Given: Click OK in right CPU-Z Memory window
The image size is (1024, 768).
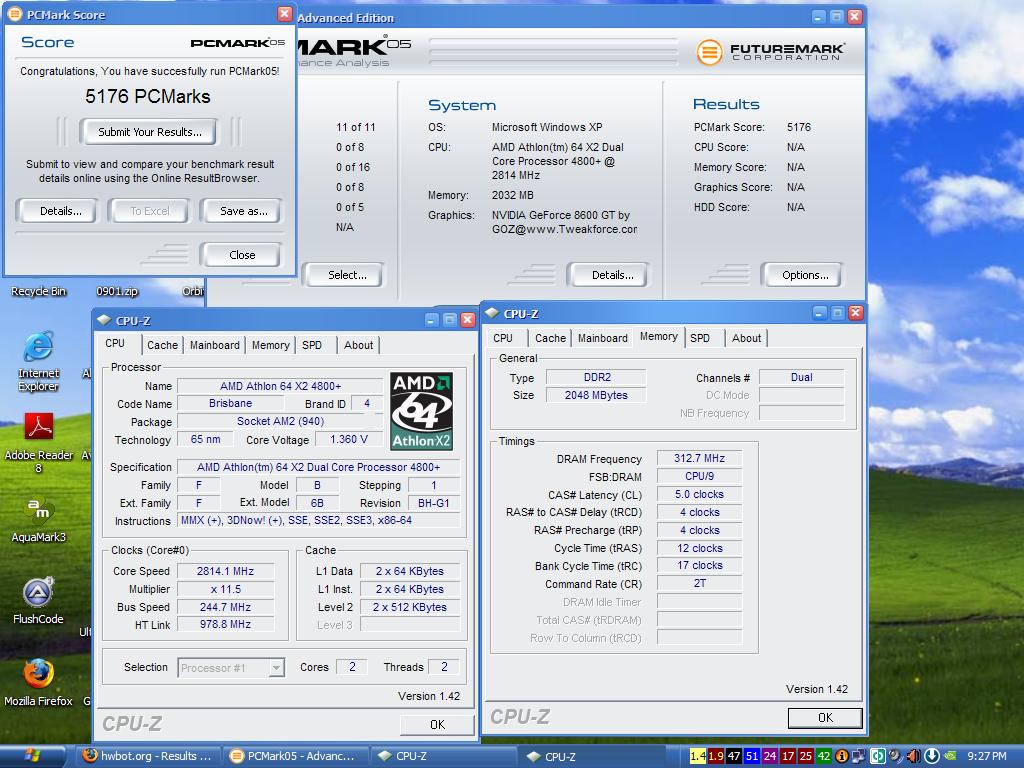Looking at the screenshot, I should 825,718.
